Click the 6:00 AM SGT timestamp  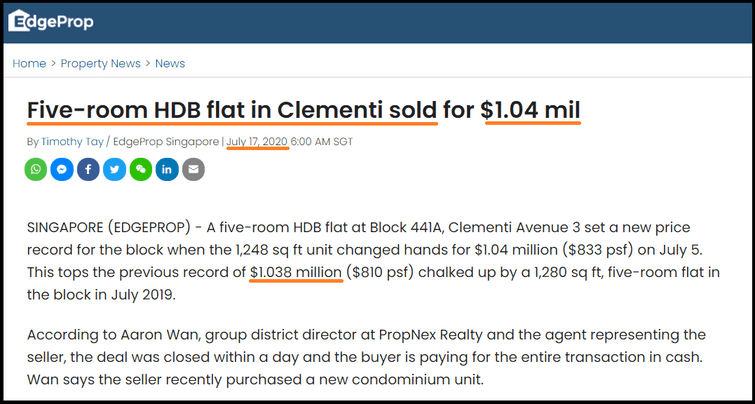pos(323,142)
